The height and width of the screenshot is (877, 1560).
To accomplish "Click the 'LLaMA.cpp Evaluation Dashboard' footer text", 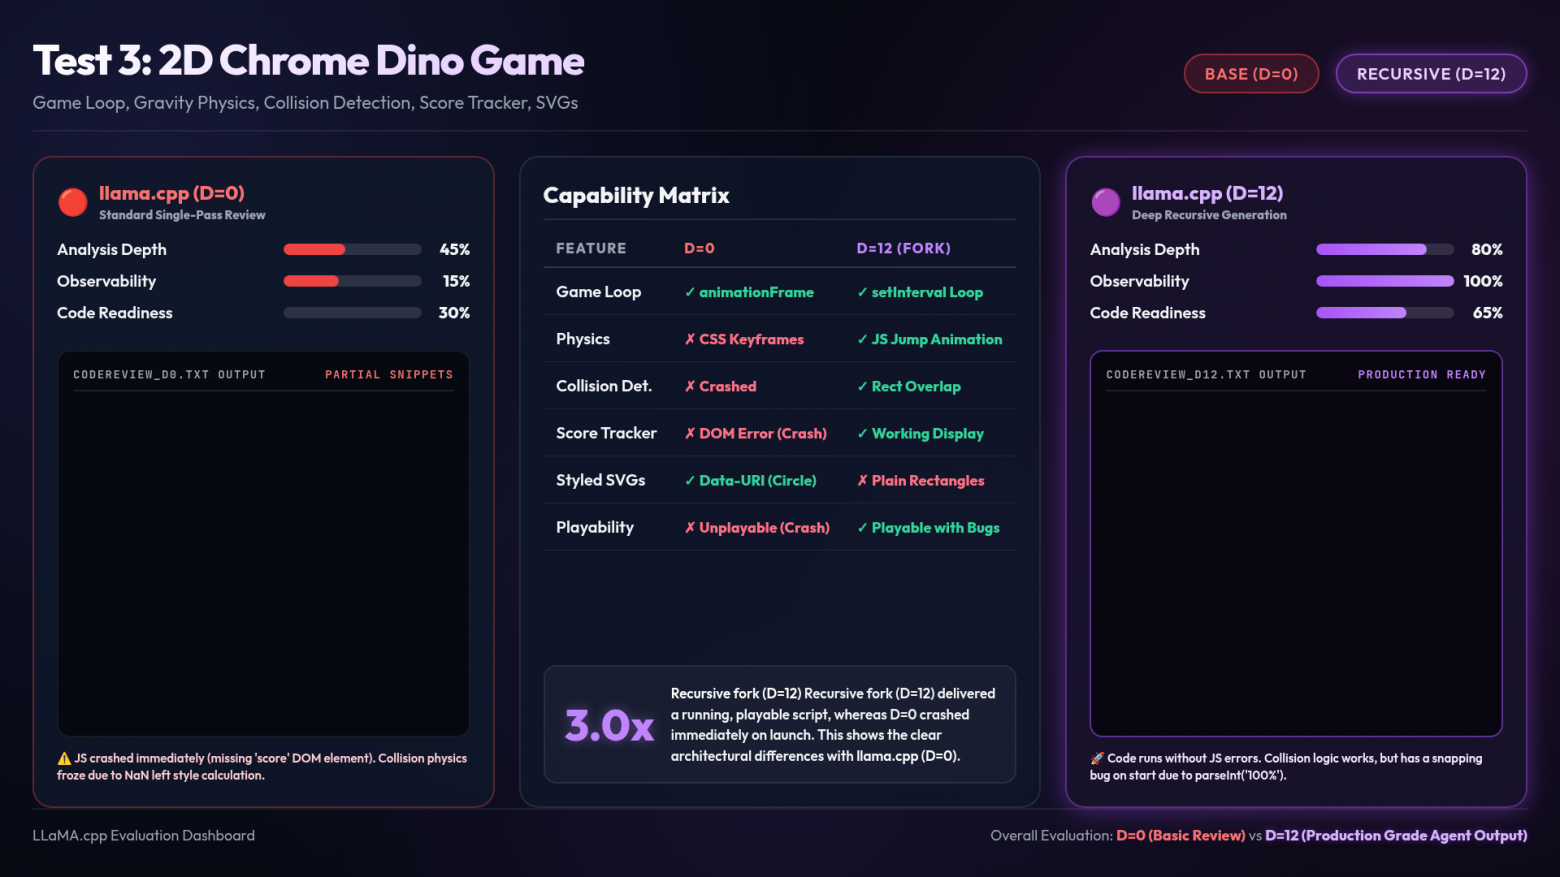I will click(144, 835).
